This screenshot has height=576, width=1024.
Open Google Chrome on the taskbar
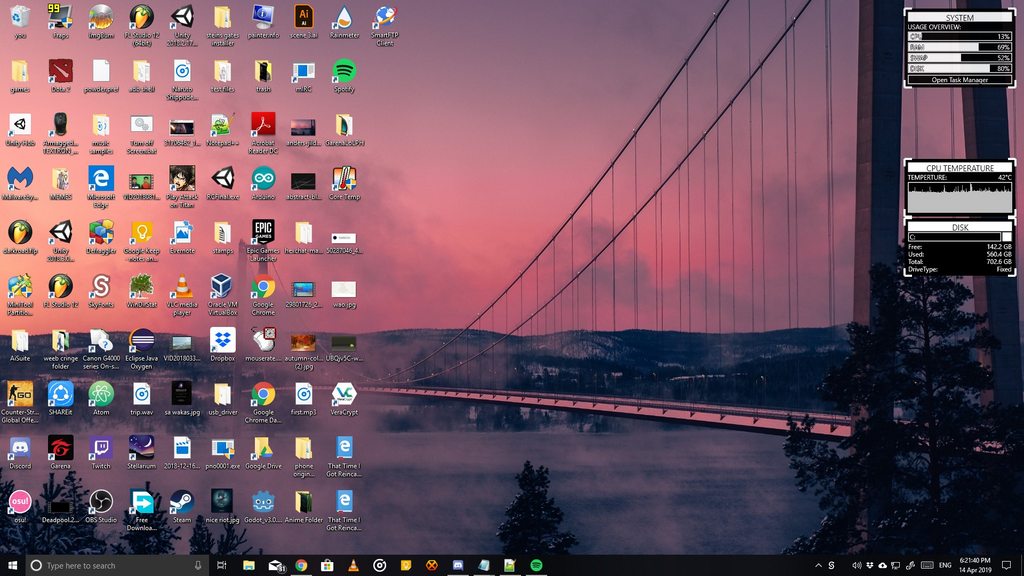(x=302, y=565)
